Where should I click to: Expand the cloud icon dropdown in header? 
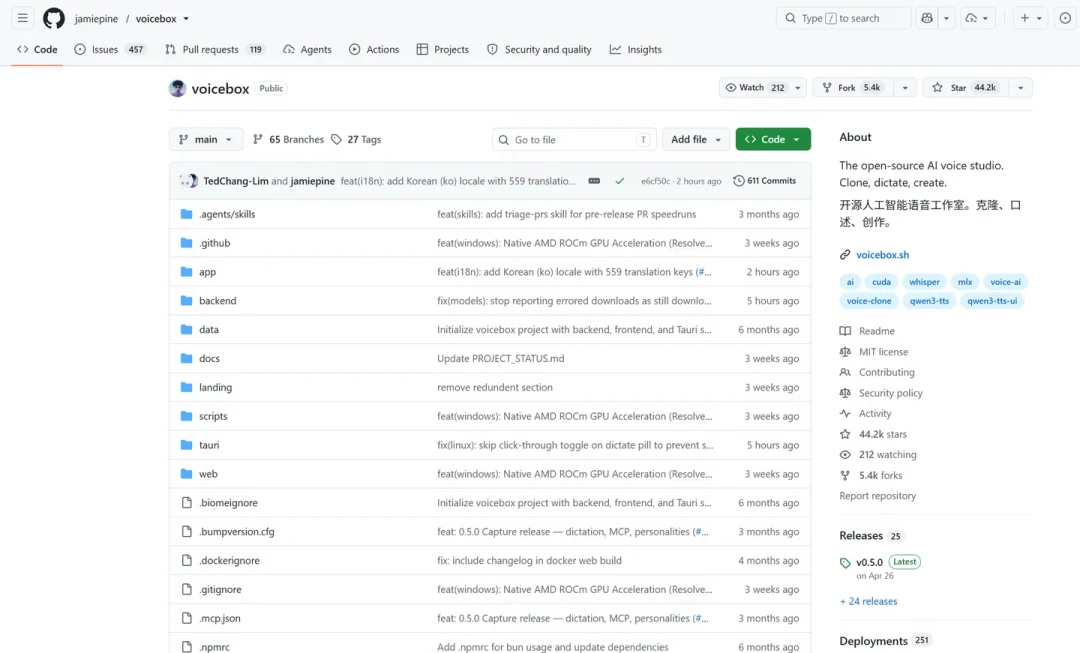coord(977,18)
